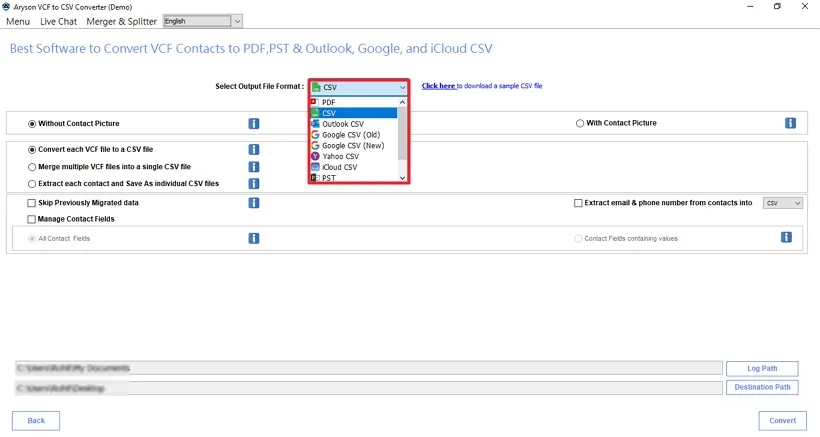Open Merger & Splitter menu

point(121,21)
